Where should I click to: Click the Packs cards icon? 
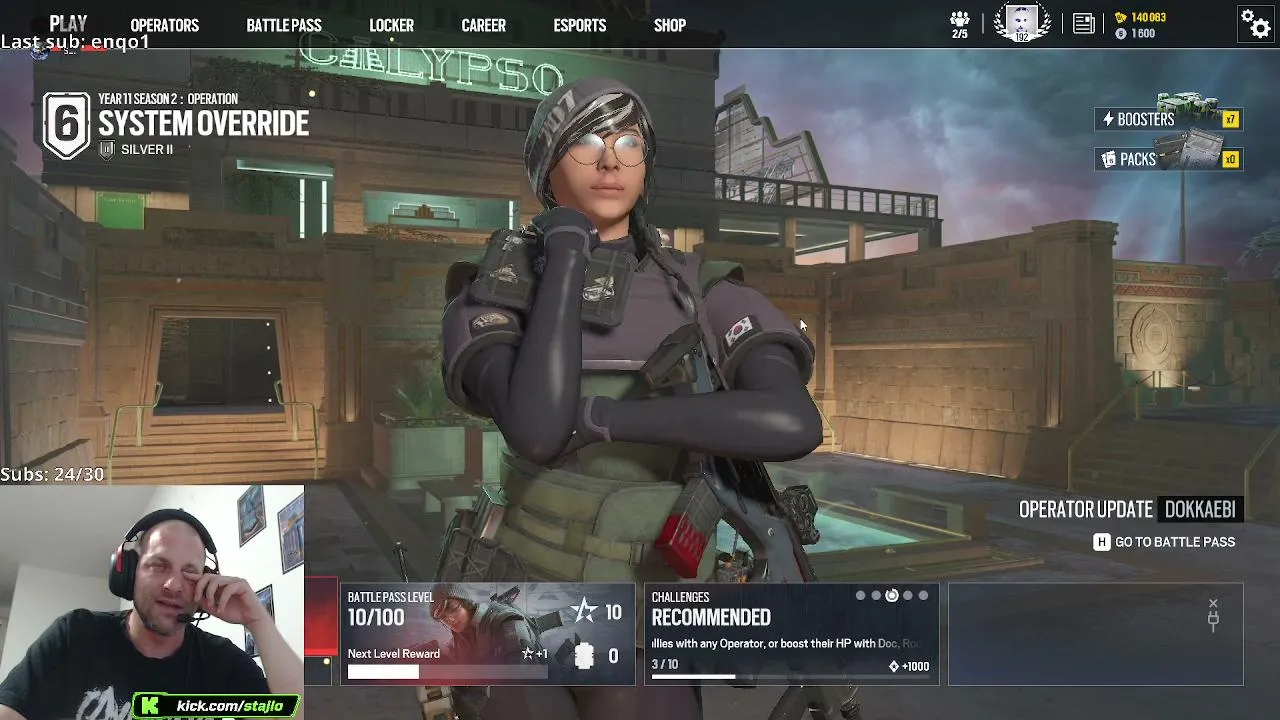(x=1108, y=159)
